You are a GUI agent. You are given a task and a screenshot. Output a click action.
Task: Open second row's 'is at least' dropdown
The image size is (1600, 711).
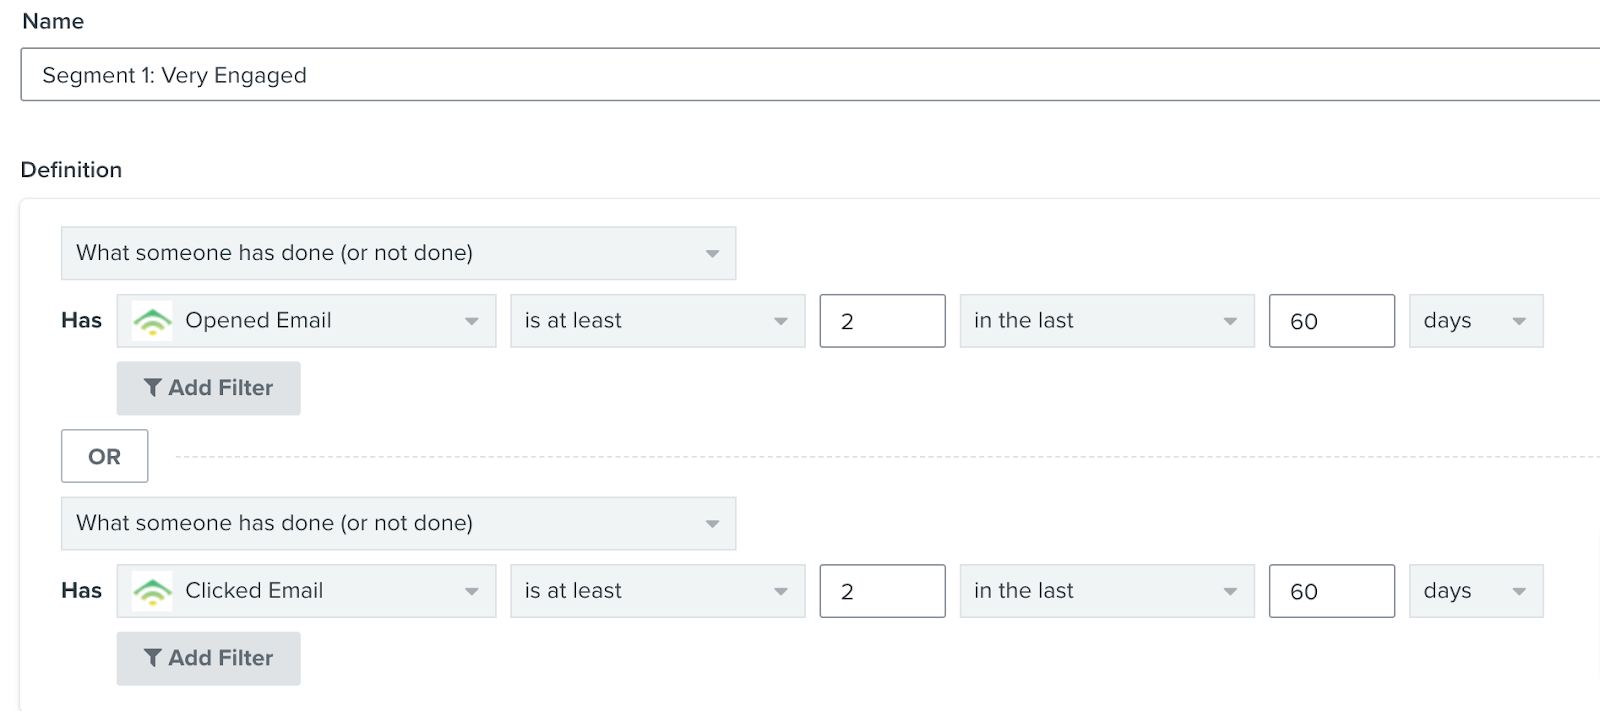[657, 591]
